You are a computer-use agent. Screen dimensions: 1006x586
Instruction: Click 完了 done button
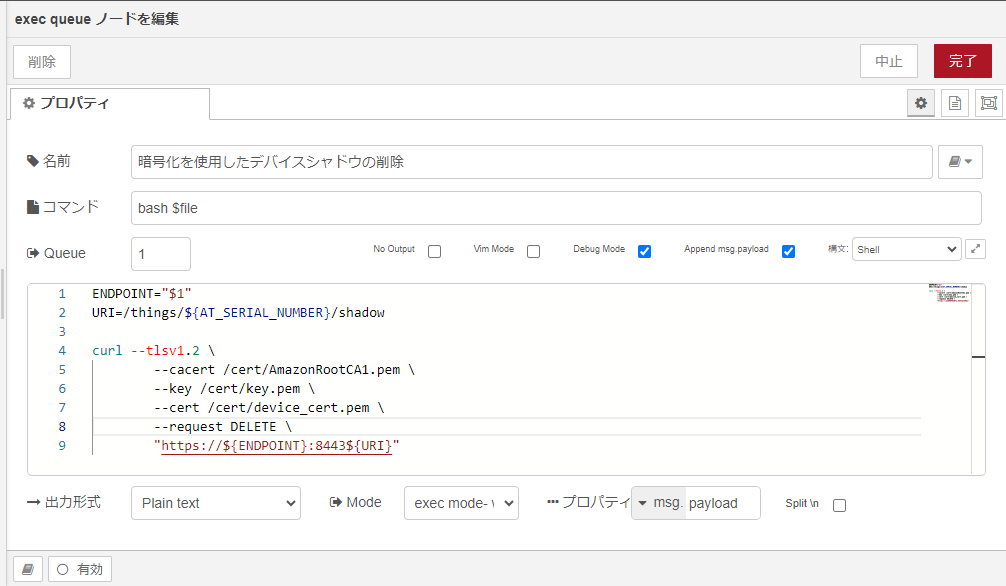coord(962,61)
